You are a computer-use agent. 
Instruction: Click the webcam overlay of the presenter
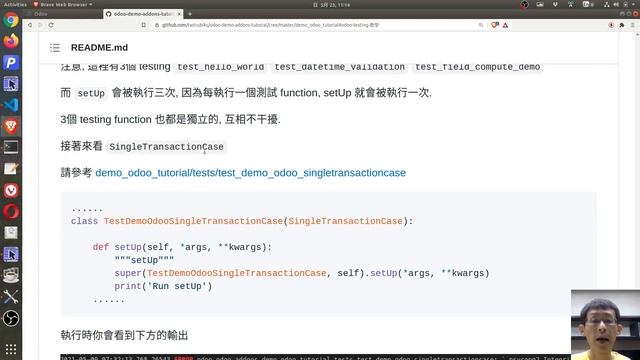605,325
